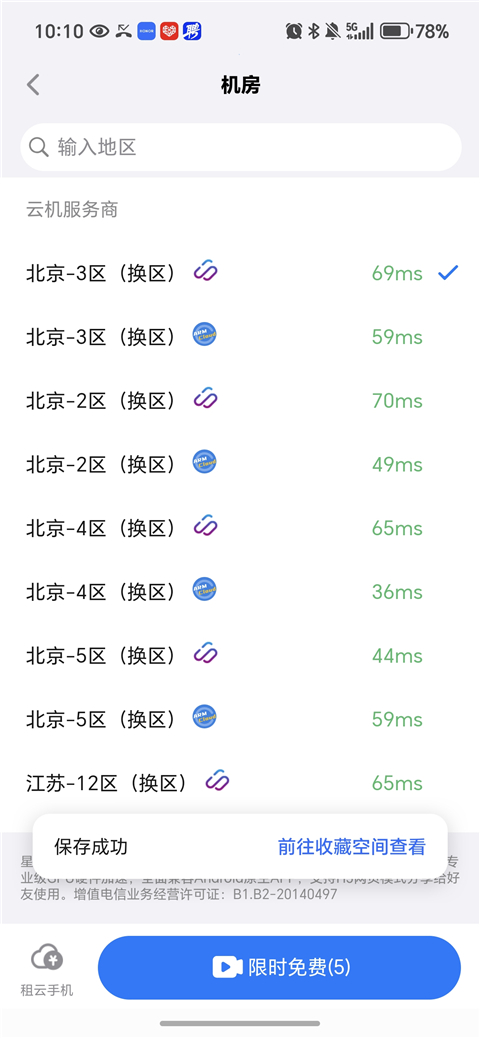The height and width of the screenshot is (1038, 480).
Task: Select 北京-5区 with 44ms latency
Action: 240,655
